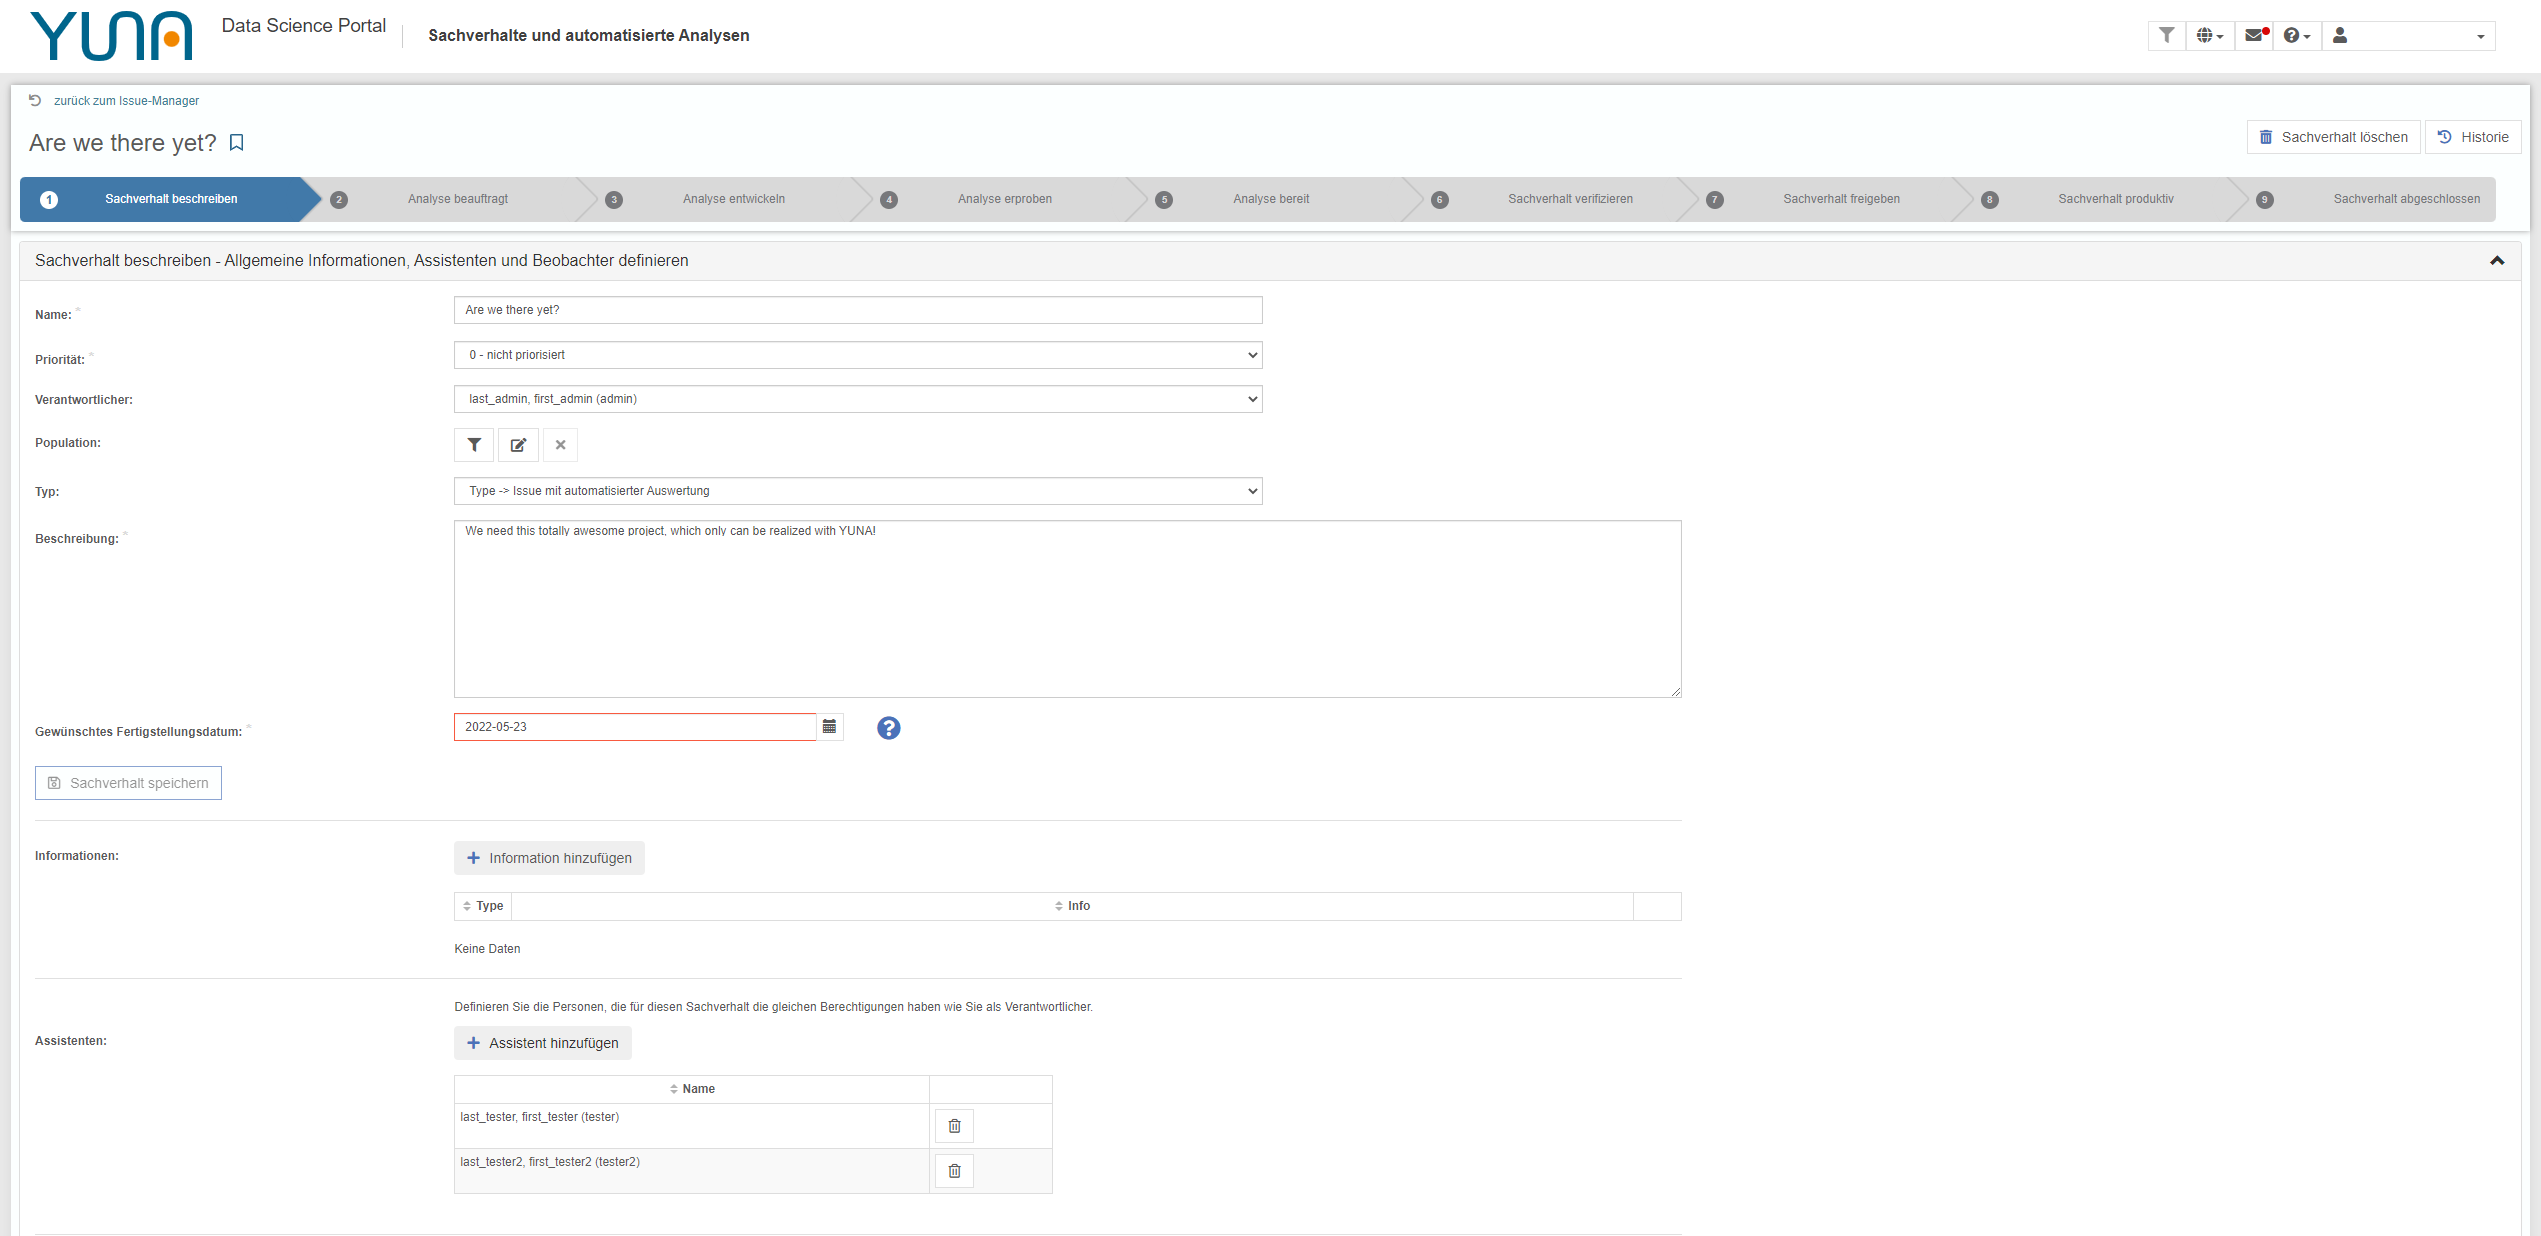Open the help question mark menu

[2297, 35]
